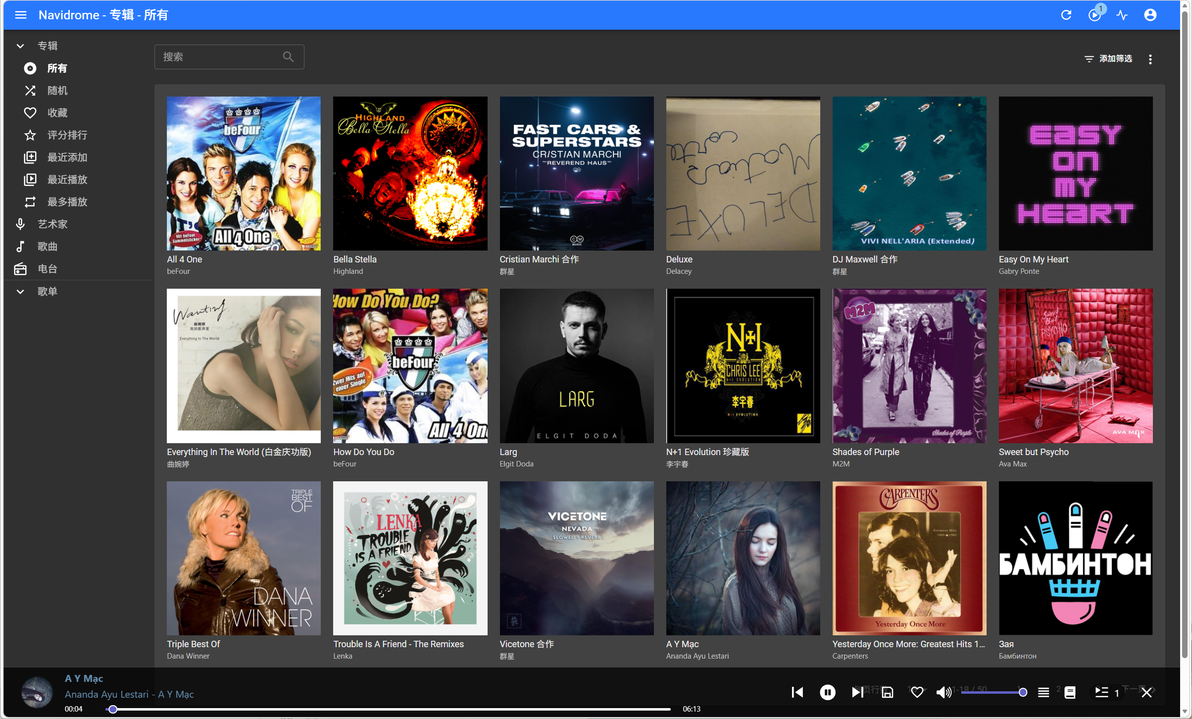1192x719 pixels.
Task: Open the All 4 One album cover
Action: click(243, 173)
